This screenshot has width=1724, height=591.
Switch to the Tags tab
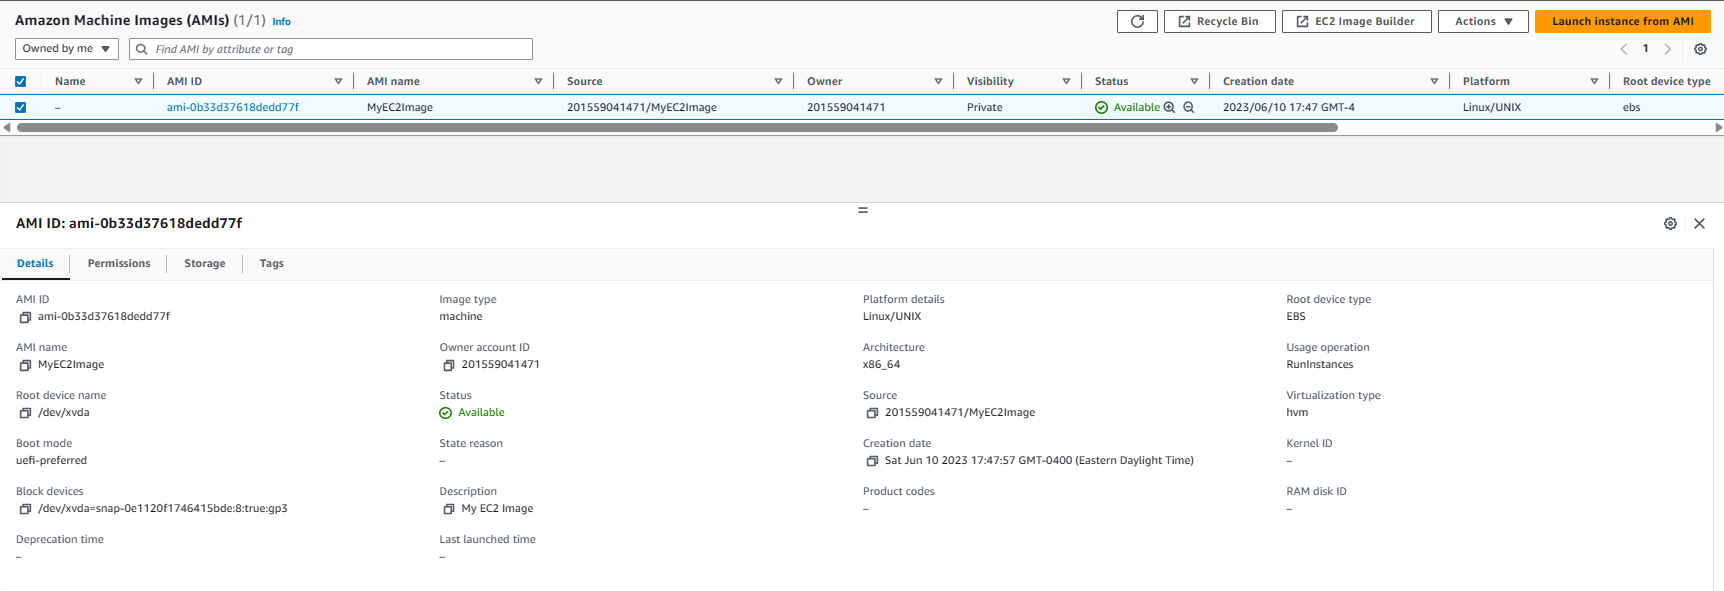coord(271,264)
